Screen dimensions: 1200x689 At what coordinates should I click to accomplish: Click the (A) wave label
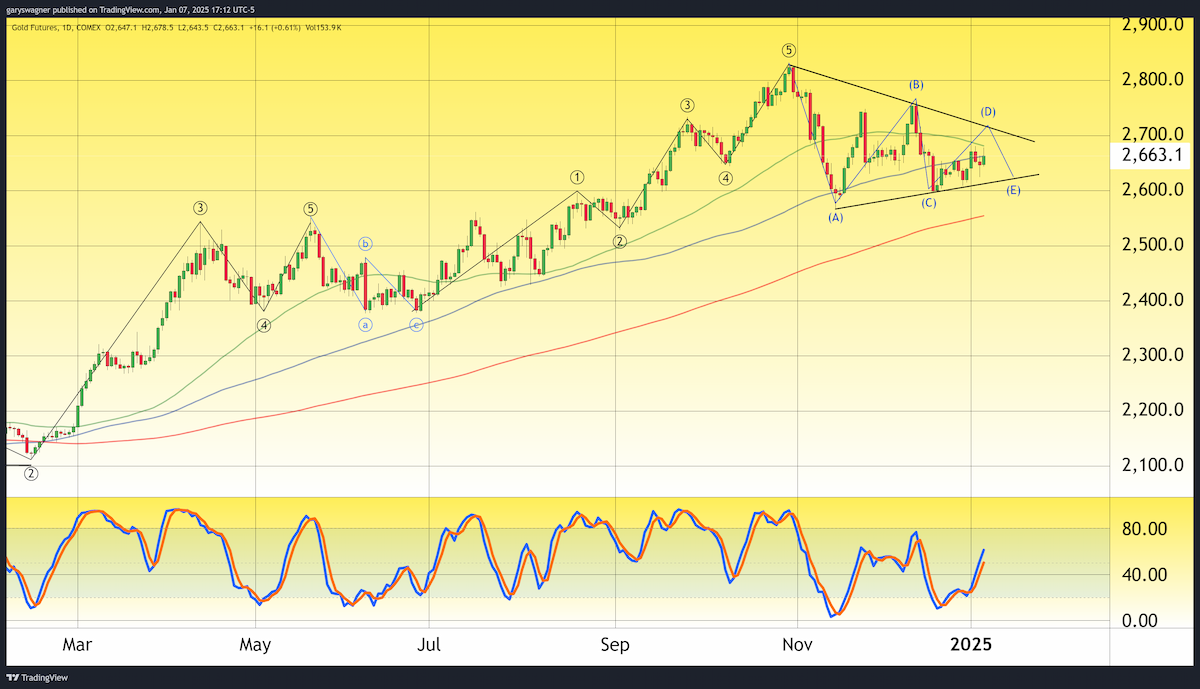point(836,216)
